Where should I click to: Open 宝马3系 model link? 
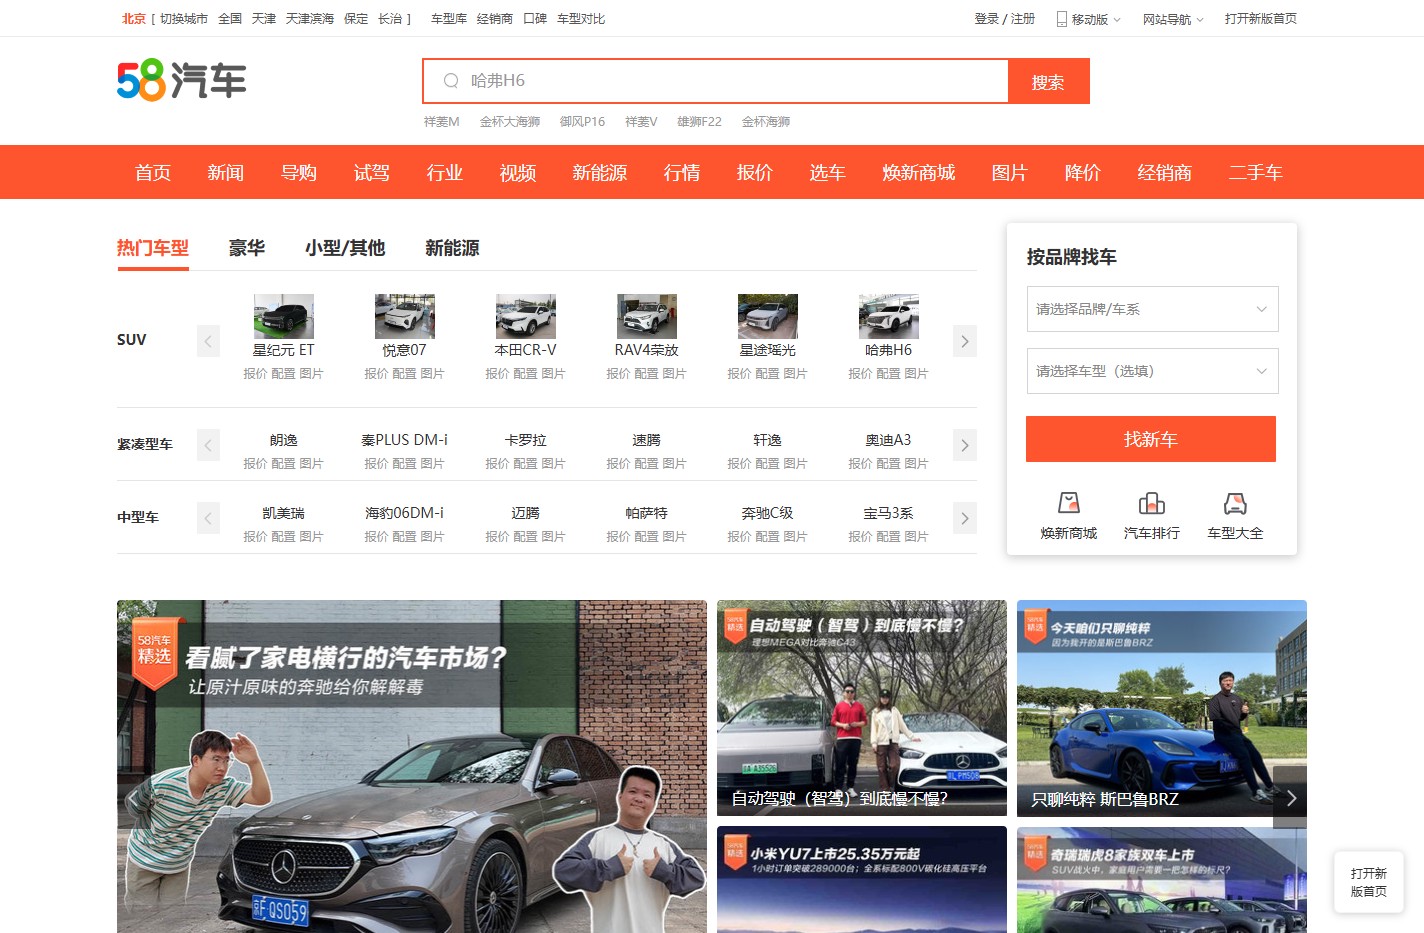pos(889,513)
